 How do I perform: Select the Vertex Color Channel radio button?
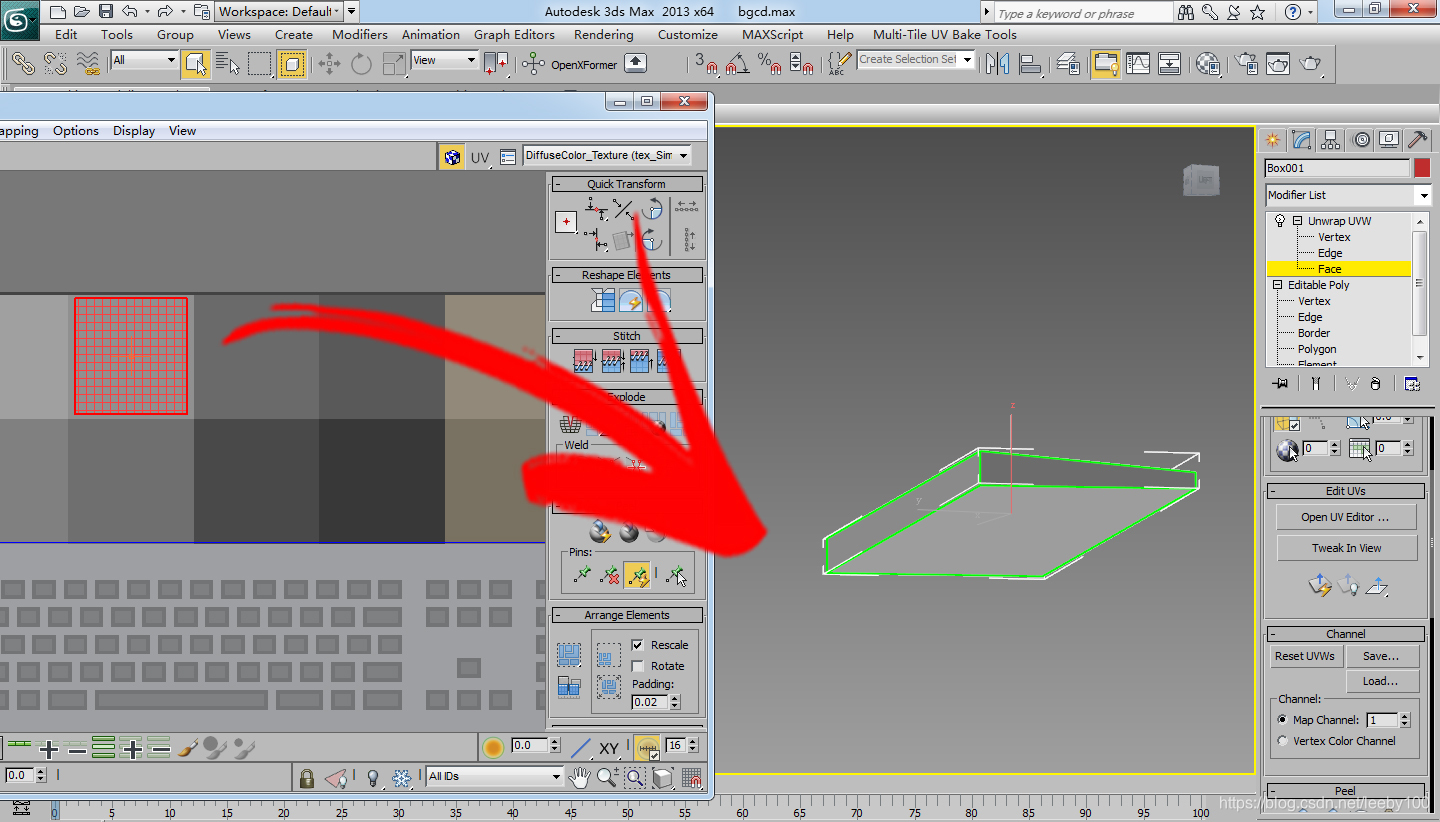(1283, 741)
